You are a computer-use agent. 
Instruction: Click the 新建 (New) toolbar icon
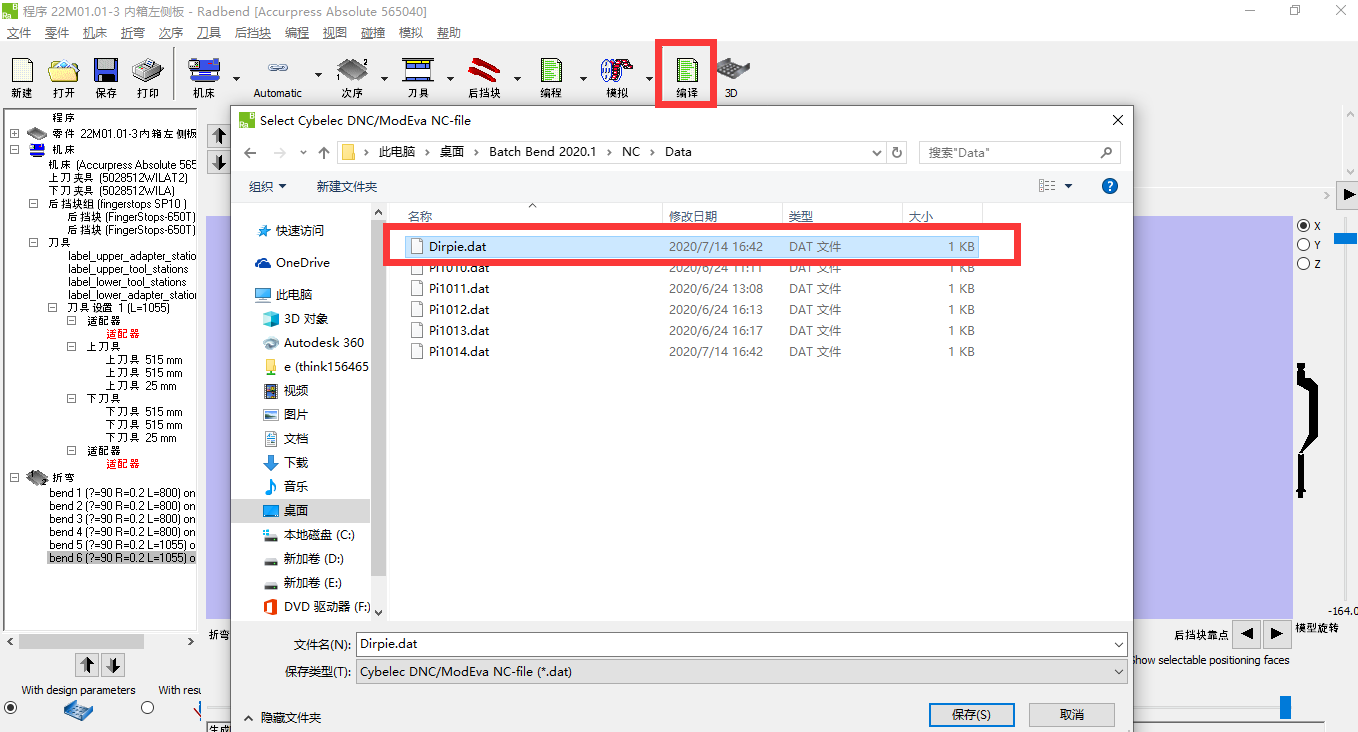(22, 71)
